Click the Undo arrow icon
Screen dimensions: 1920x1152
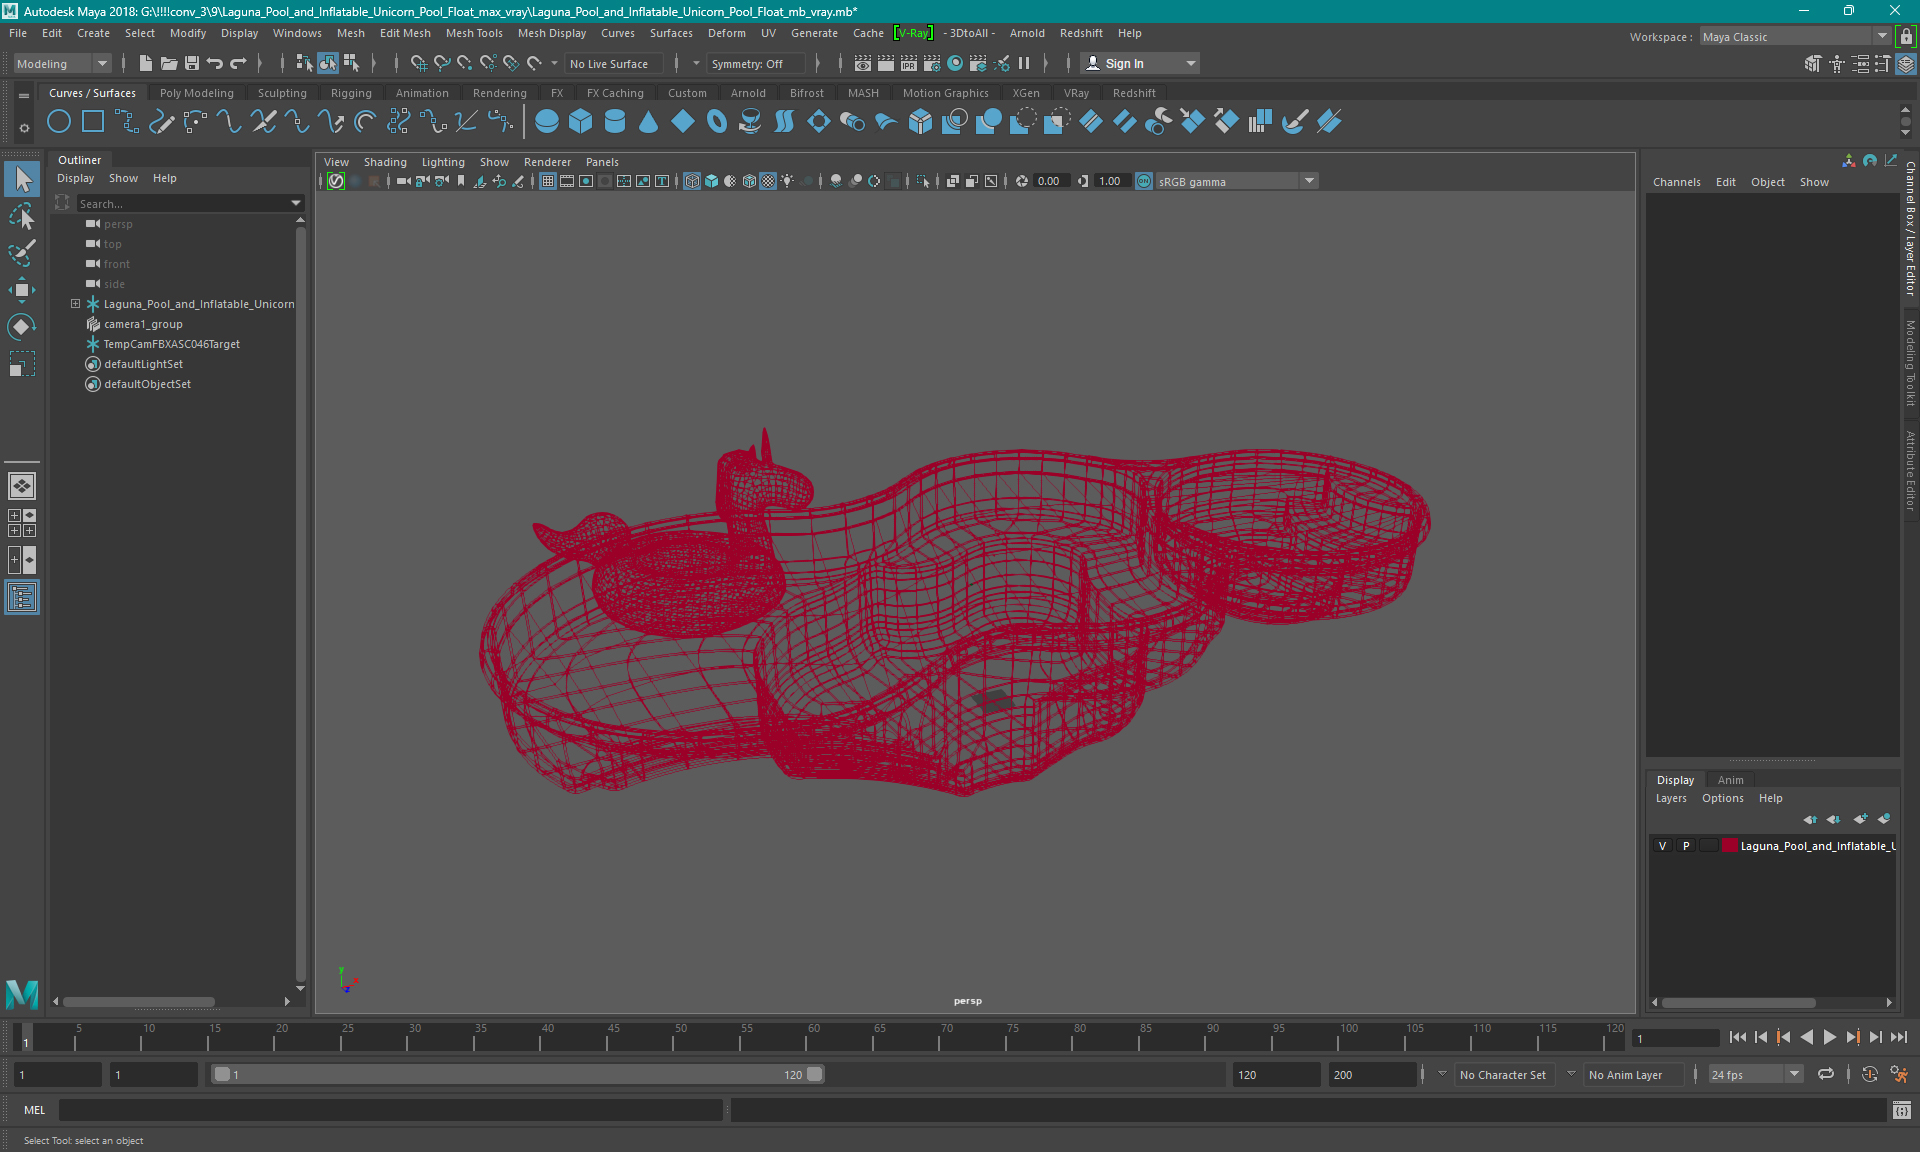point(215,63)
